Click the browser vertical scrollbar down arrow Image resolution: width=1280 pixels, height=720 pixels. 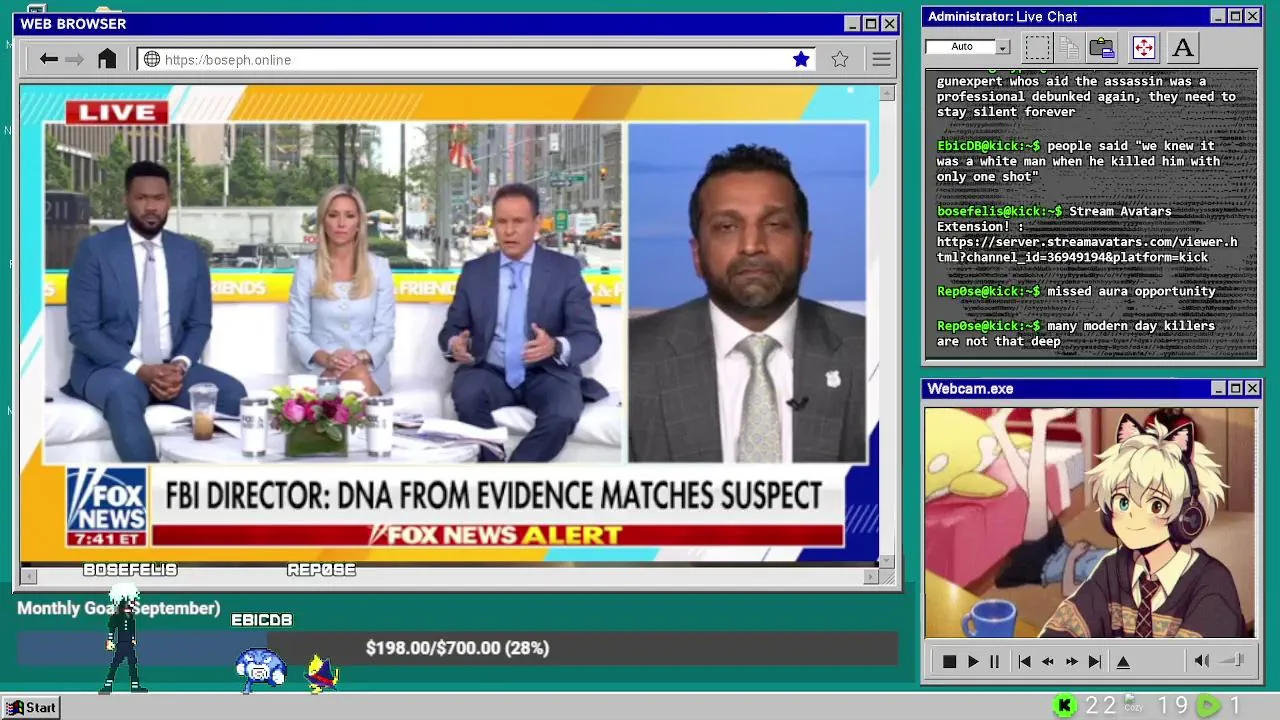(x=886, y=560)
